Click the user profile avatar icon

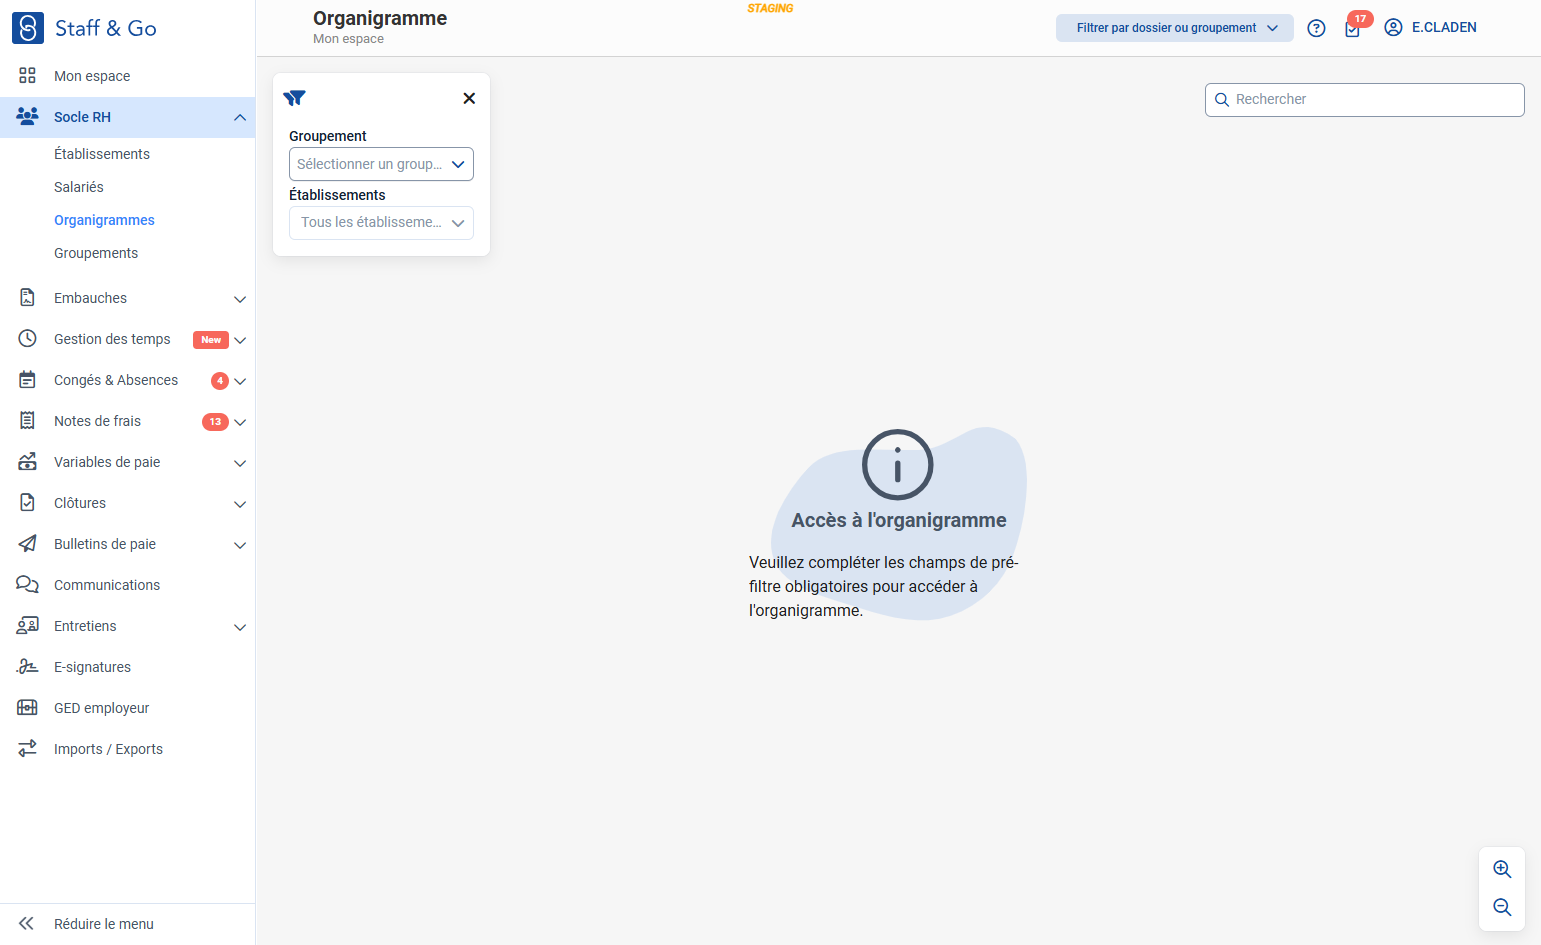[1393, 28]
